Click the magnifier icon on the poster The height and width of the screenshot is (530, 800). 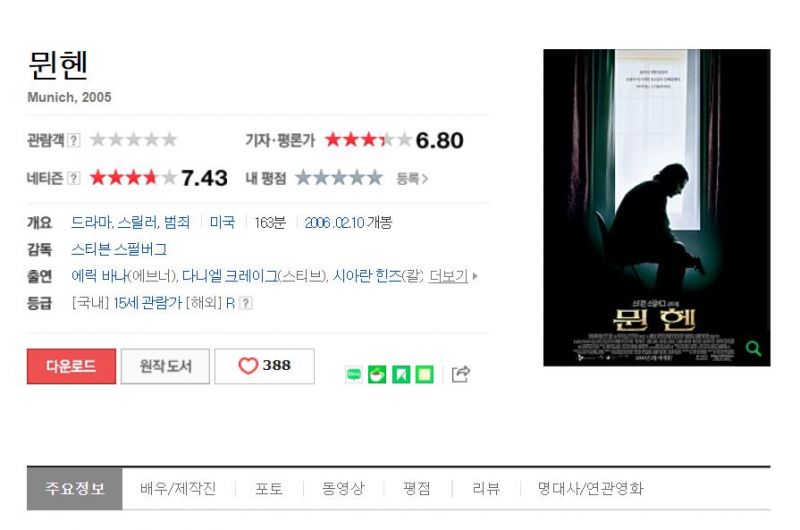tap(754, 348)
